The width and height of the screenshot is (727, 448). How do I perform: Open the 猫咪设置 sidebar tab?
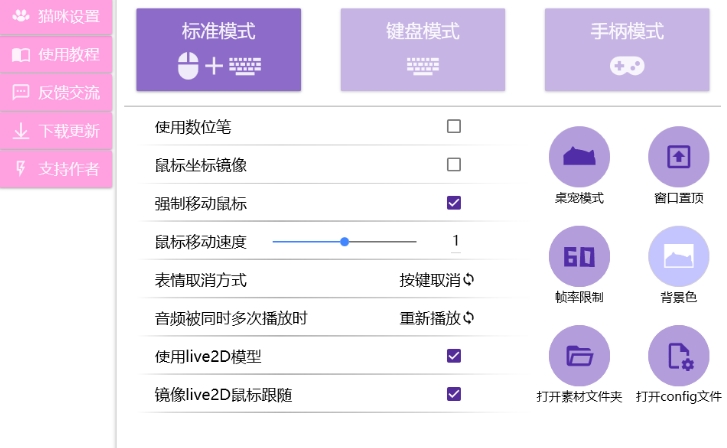click(57, 16)
